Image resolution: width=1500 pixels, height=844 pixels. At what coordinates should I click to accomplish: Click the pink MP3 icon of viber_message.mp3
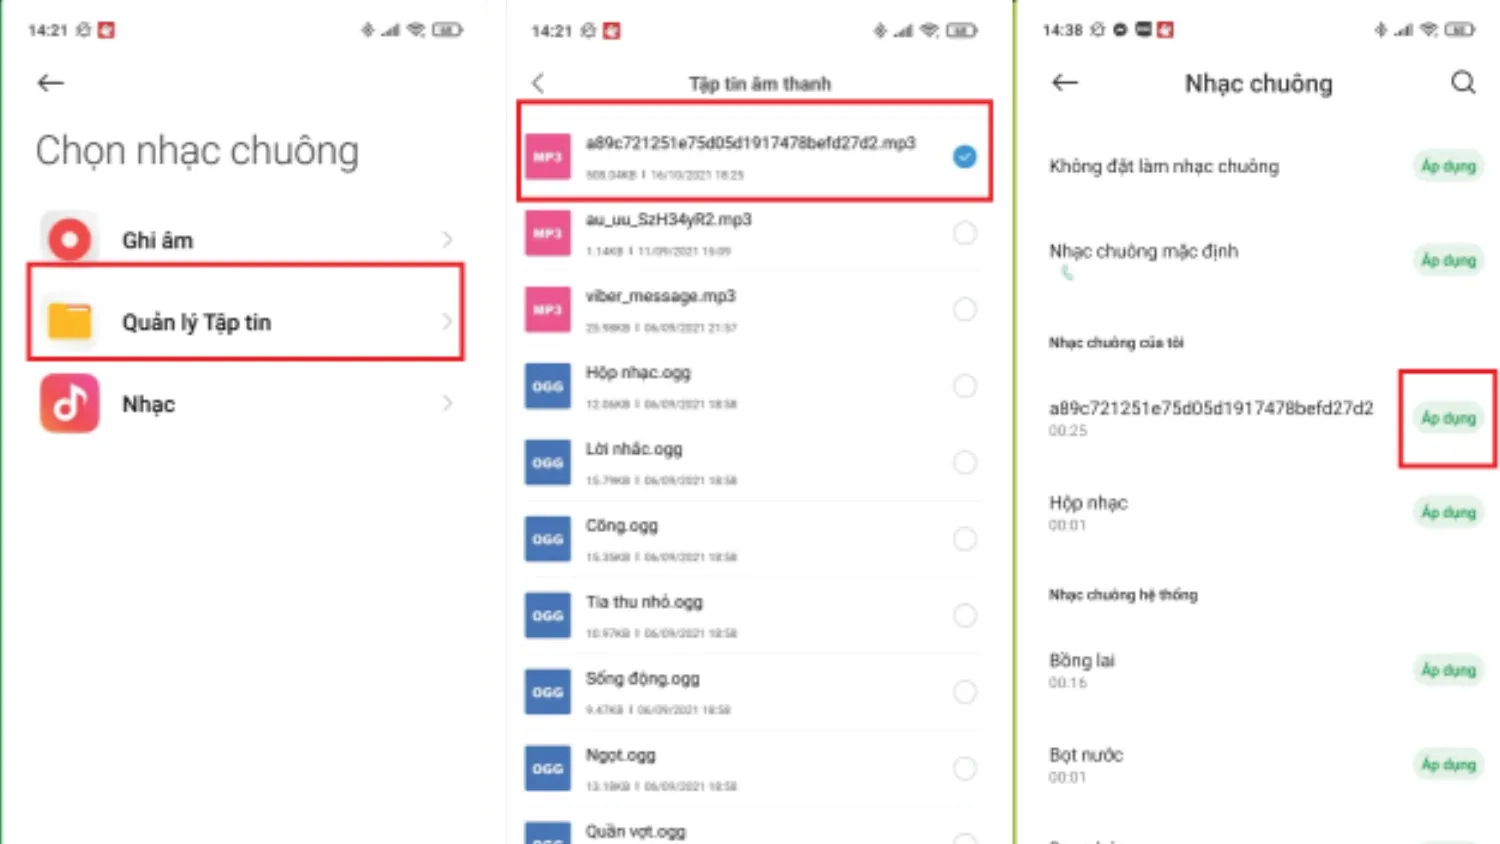click(547, 309)
